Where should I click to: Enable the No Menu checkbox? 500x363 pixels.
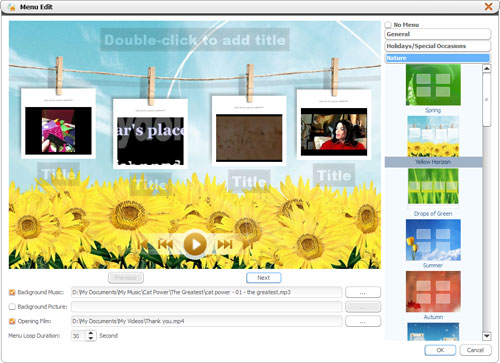point(388,25)
